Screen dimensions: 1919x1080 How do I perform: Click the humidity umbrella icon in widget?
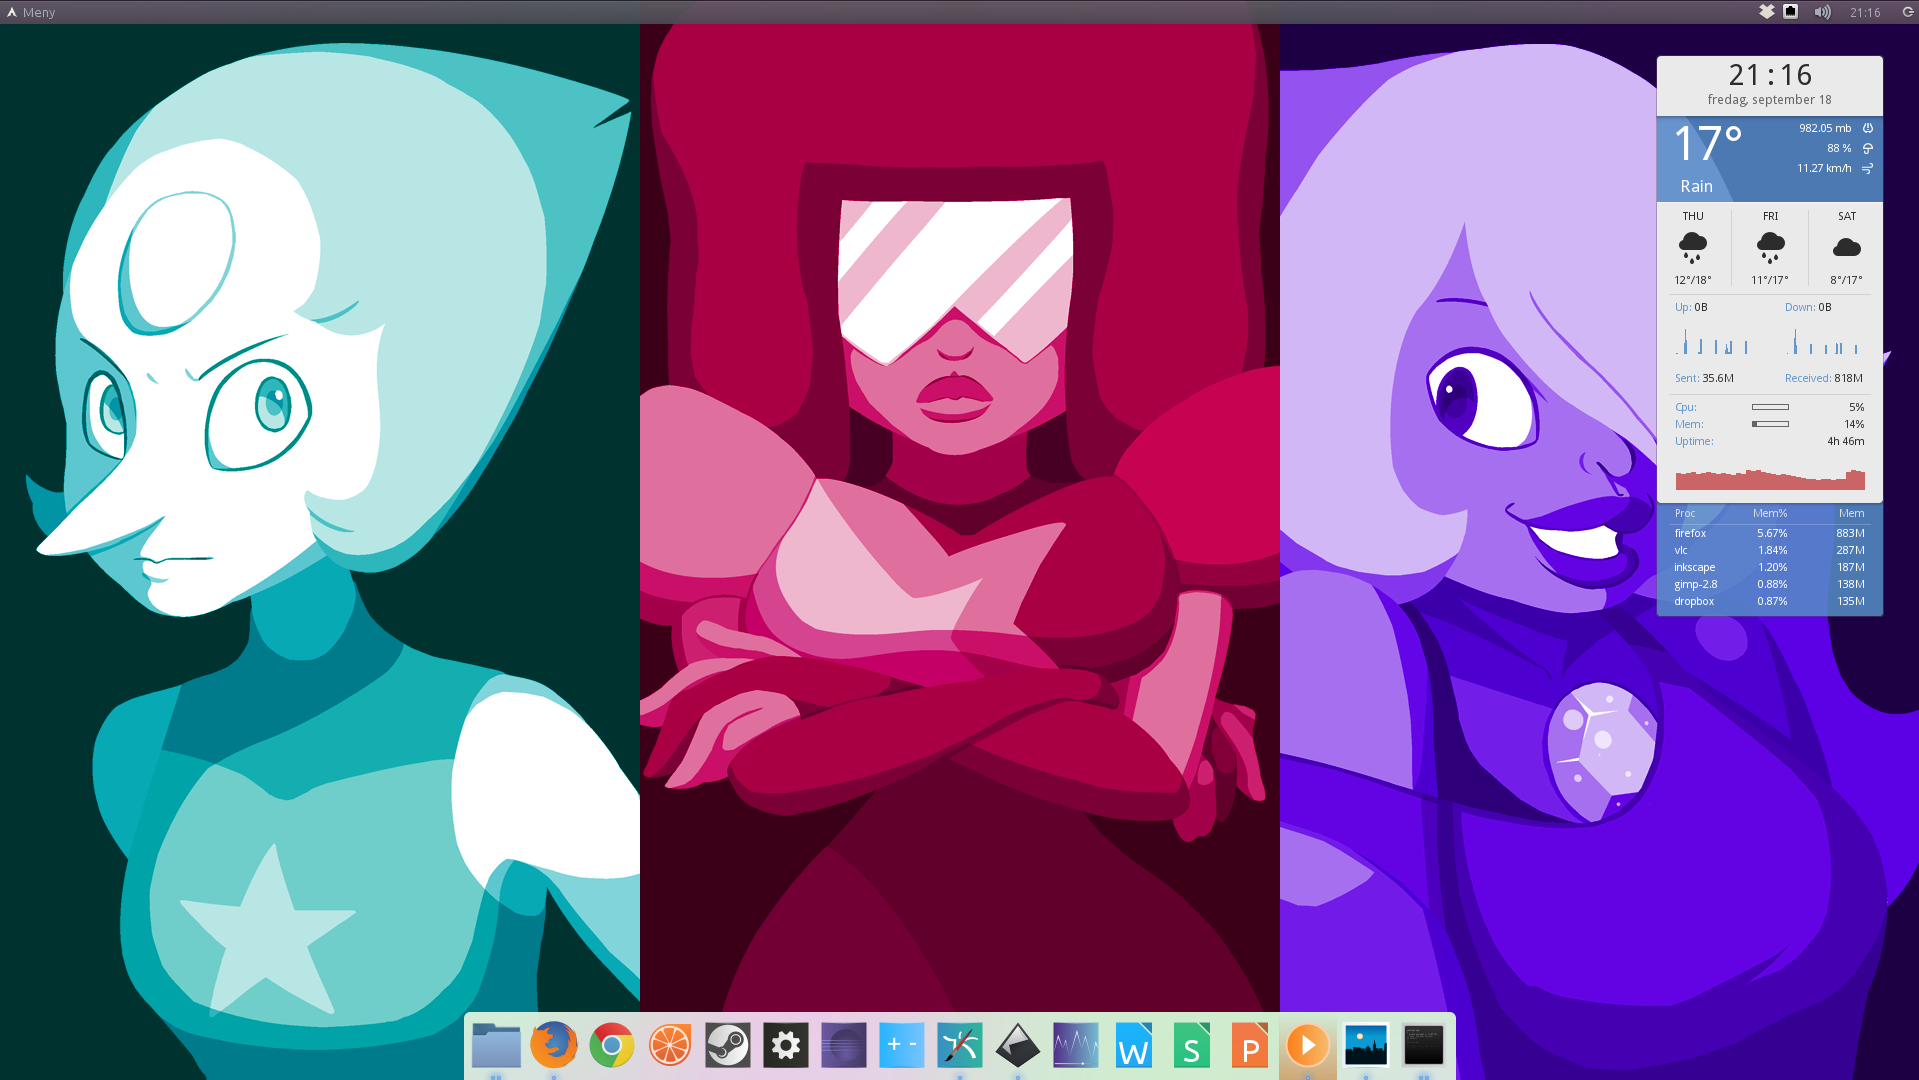pos(1868,148)
